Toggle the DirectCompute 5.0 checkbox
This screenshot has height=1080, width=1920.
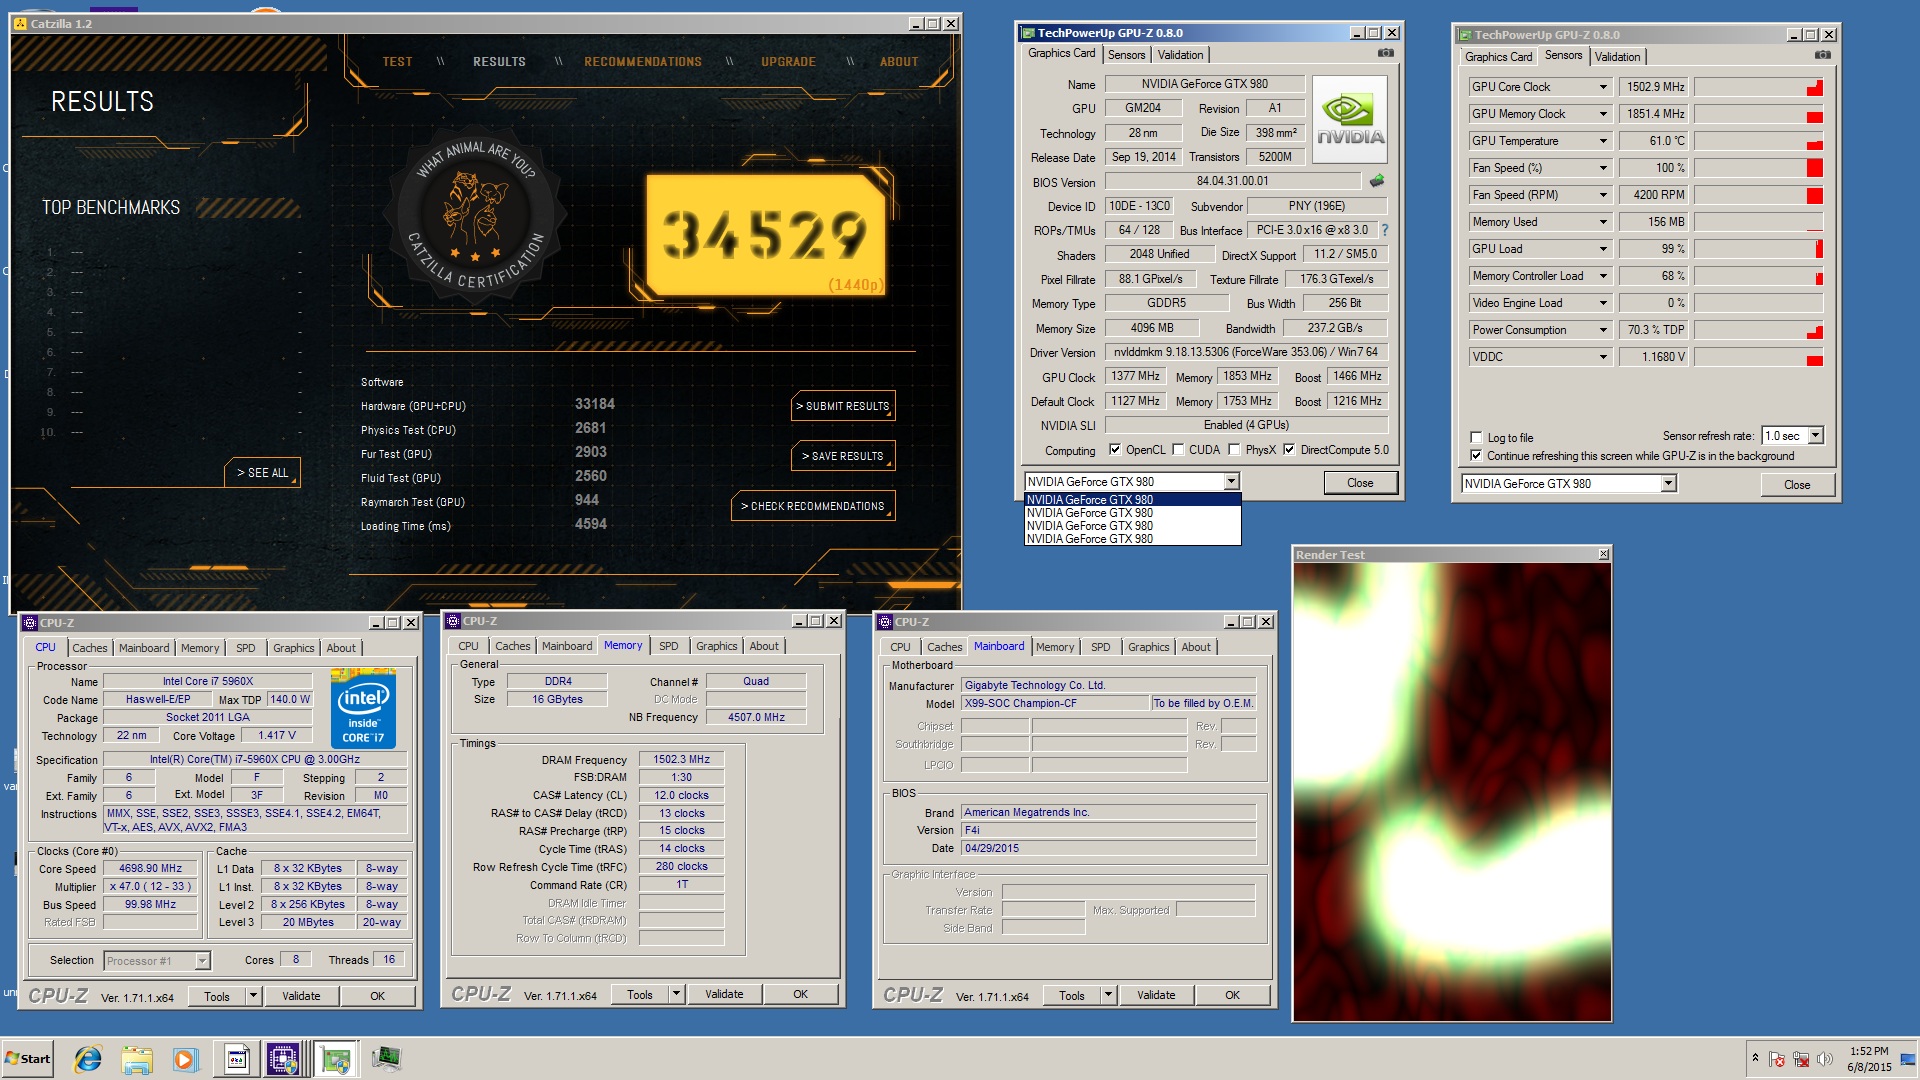(1289, 450)
